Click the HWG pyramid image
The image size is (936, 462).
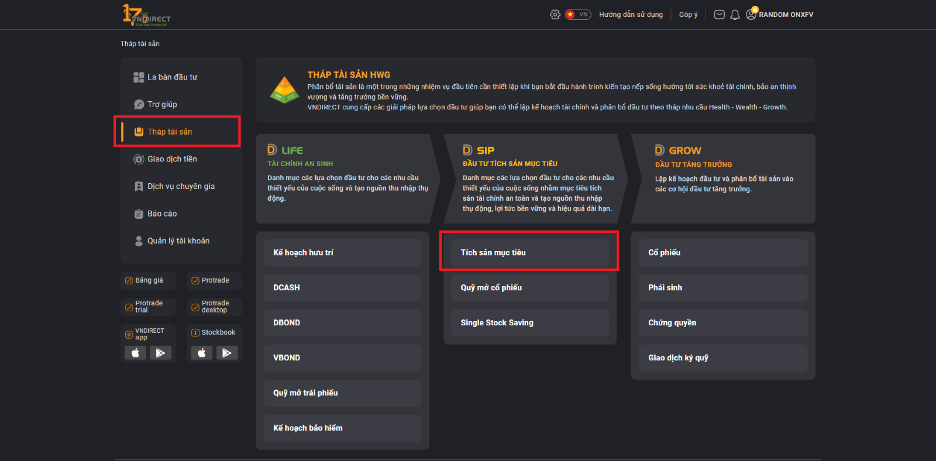point(284,88)
